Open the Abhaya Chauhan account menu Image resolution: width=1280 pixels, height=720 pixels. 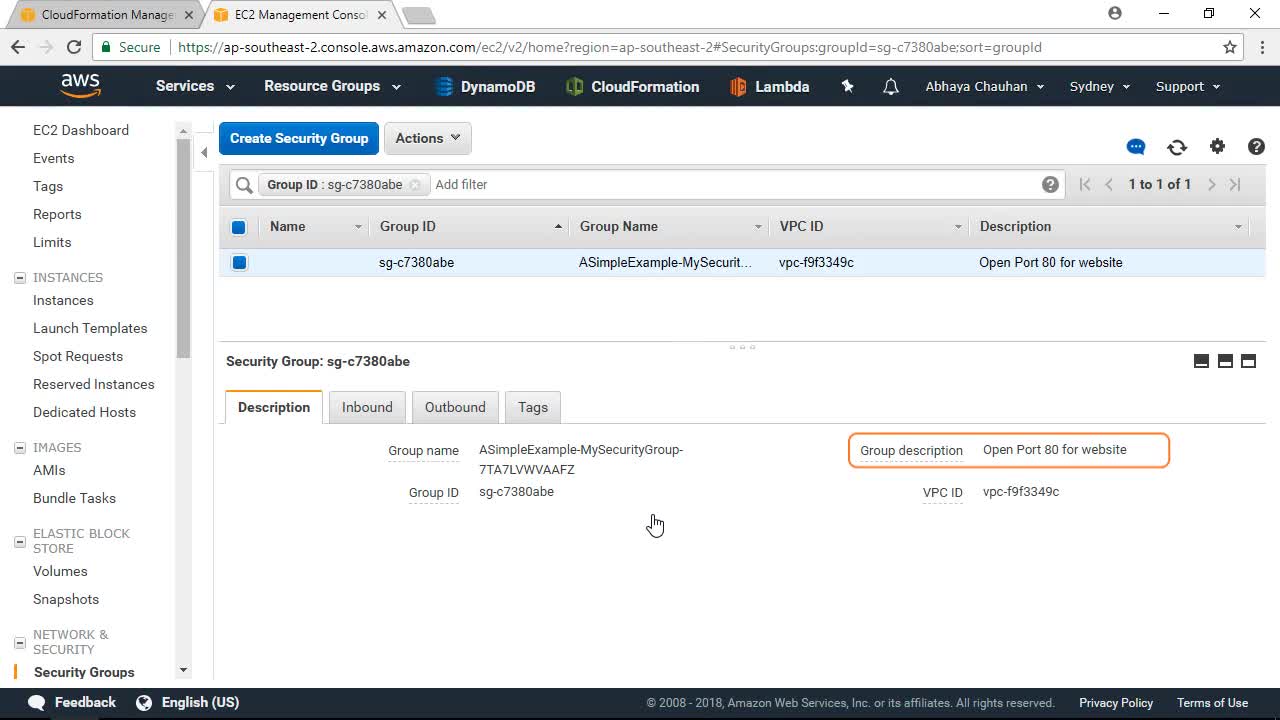pos(985,86)
